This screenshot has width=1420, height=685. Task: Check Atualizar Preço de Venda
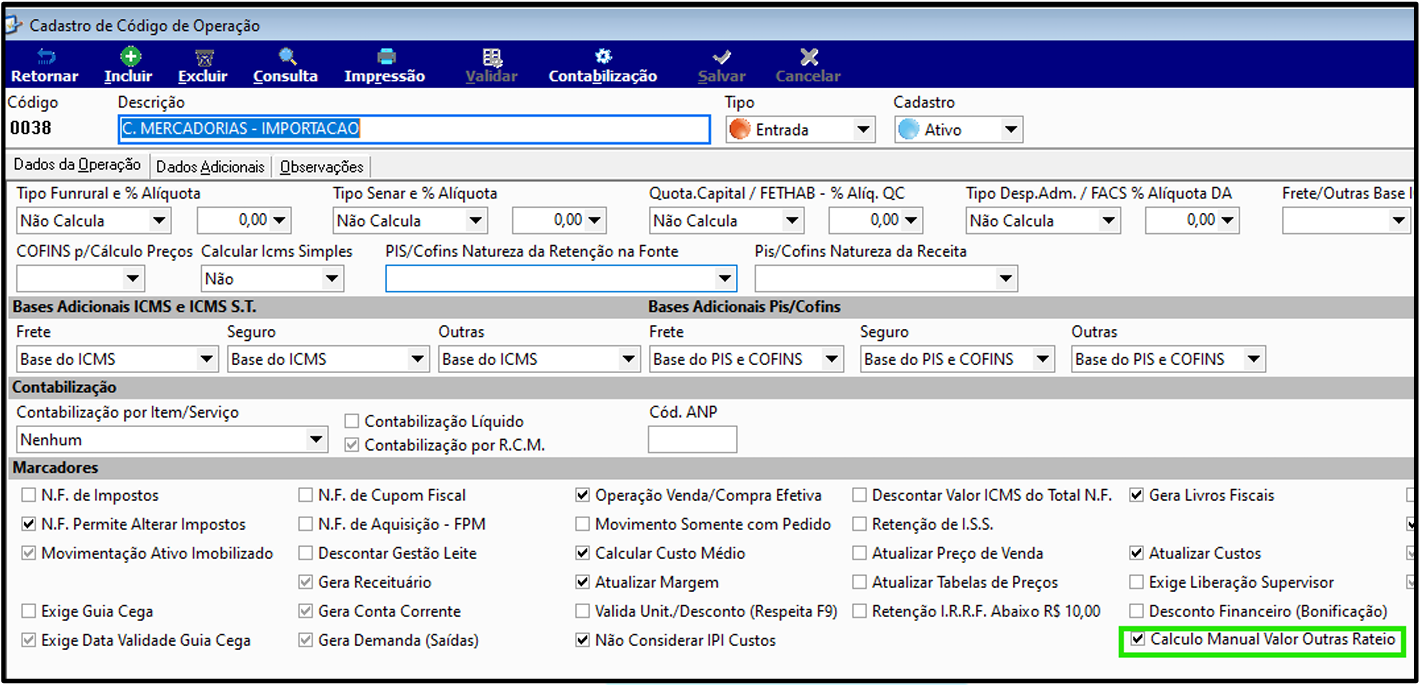point(859,553)
